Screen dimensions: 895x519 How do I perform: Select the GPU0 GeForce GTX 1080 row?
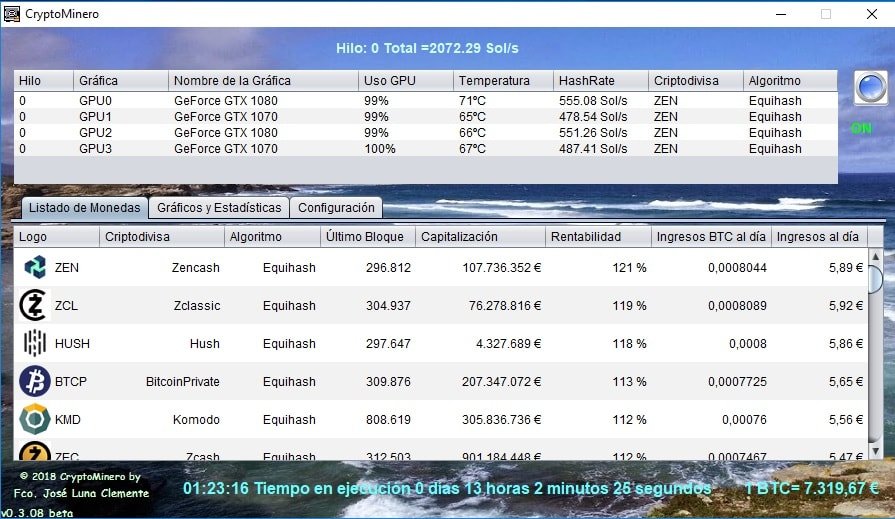[x=225, y=101]
